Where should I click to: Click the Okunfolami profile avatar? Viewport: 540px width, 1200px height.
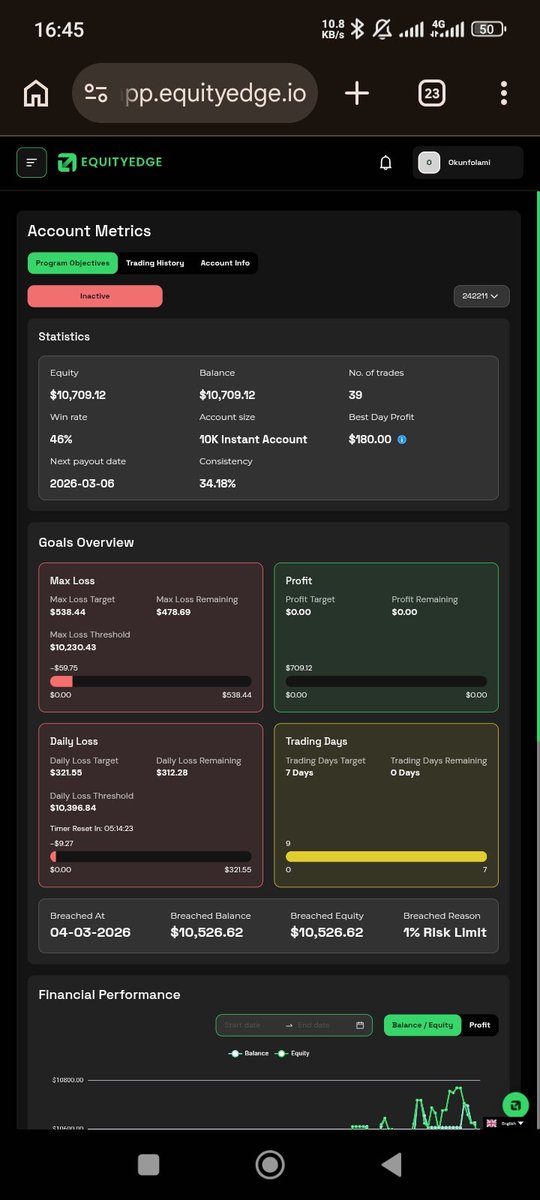tap(429, 162)
